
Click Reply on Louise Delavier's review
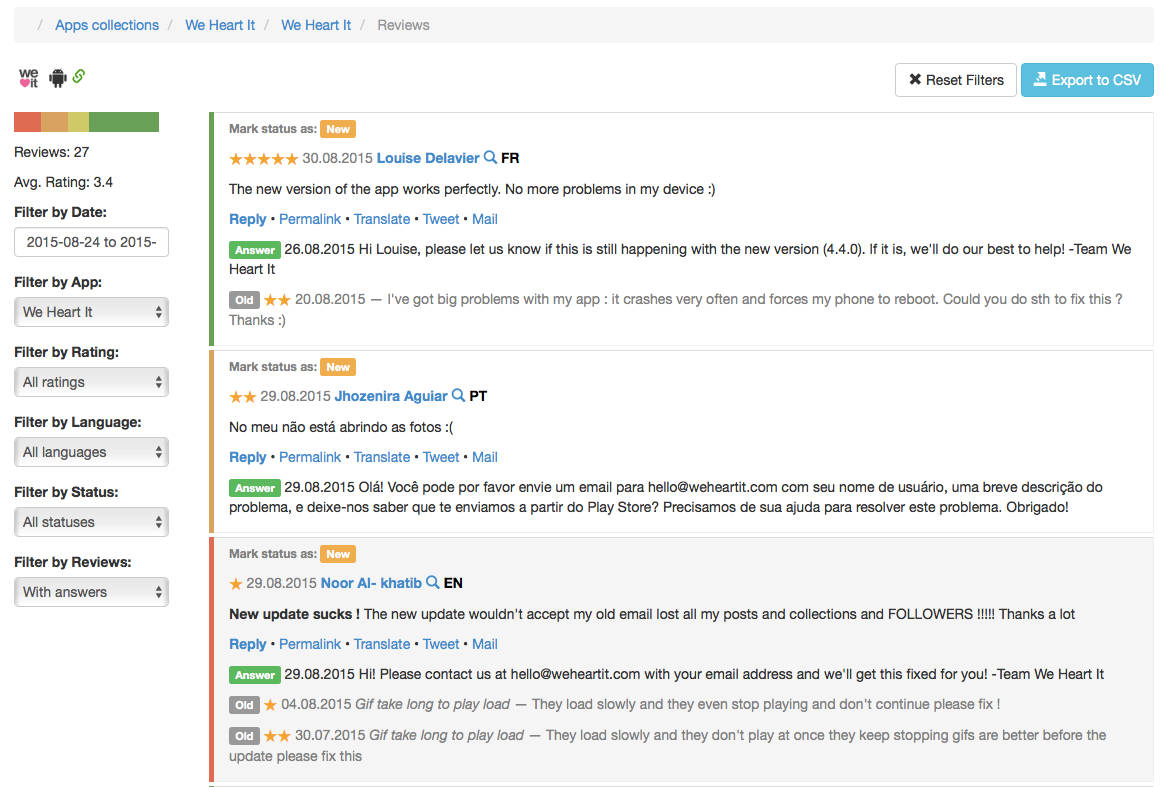click(x=248, y=219)
